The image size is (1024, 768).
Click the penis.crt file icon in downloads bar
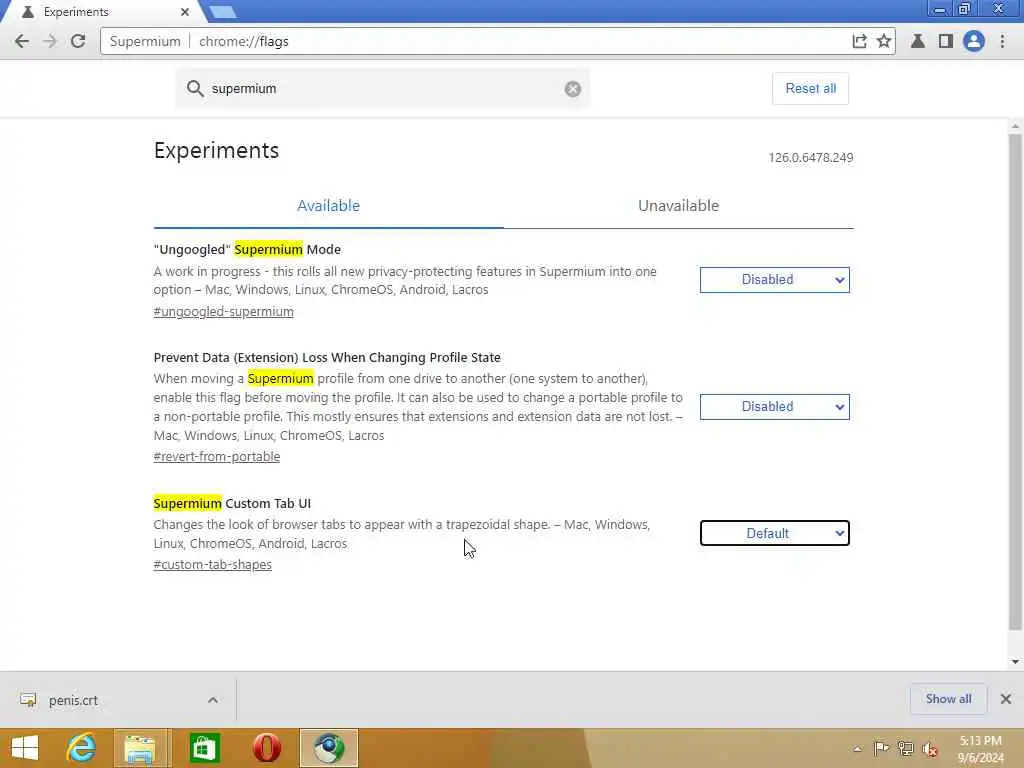tap(28, 700)
